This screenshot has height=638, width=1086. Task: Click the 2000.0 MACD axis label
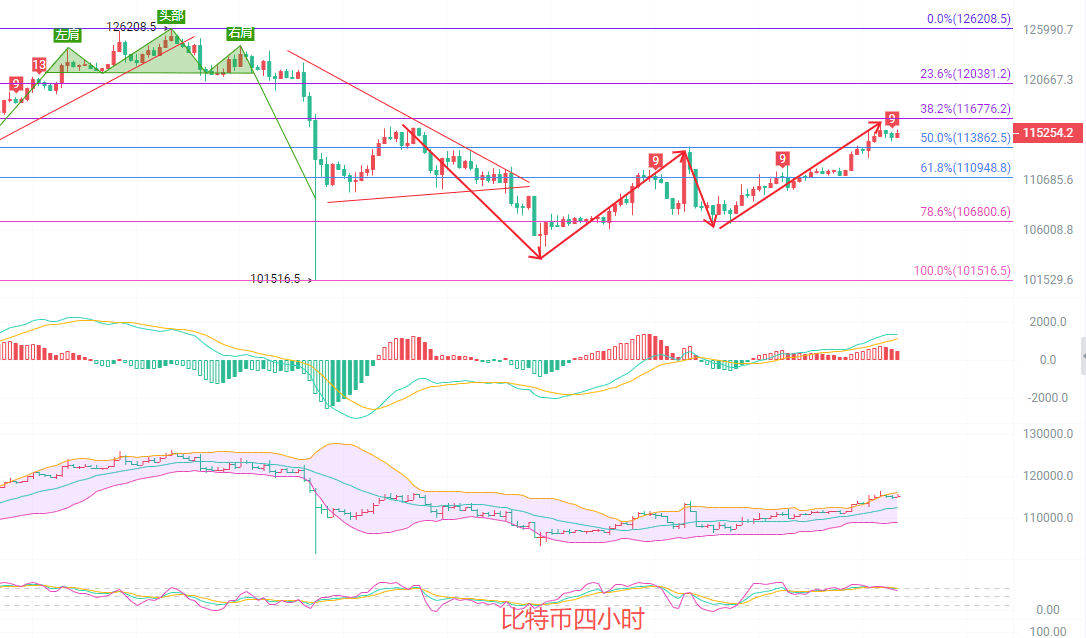point(1050,322)
